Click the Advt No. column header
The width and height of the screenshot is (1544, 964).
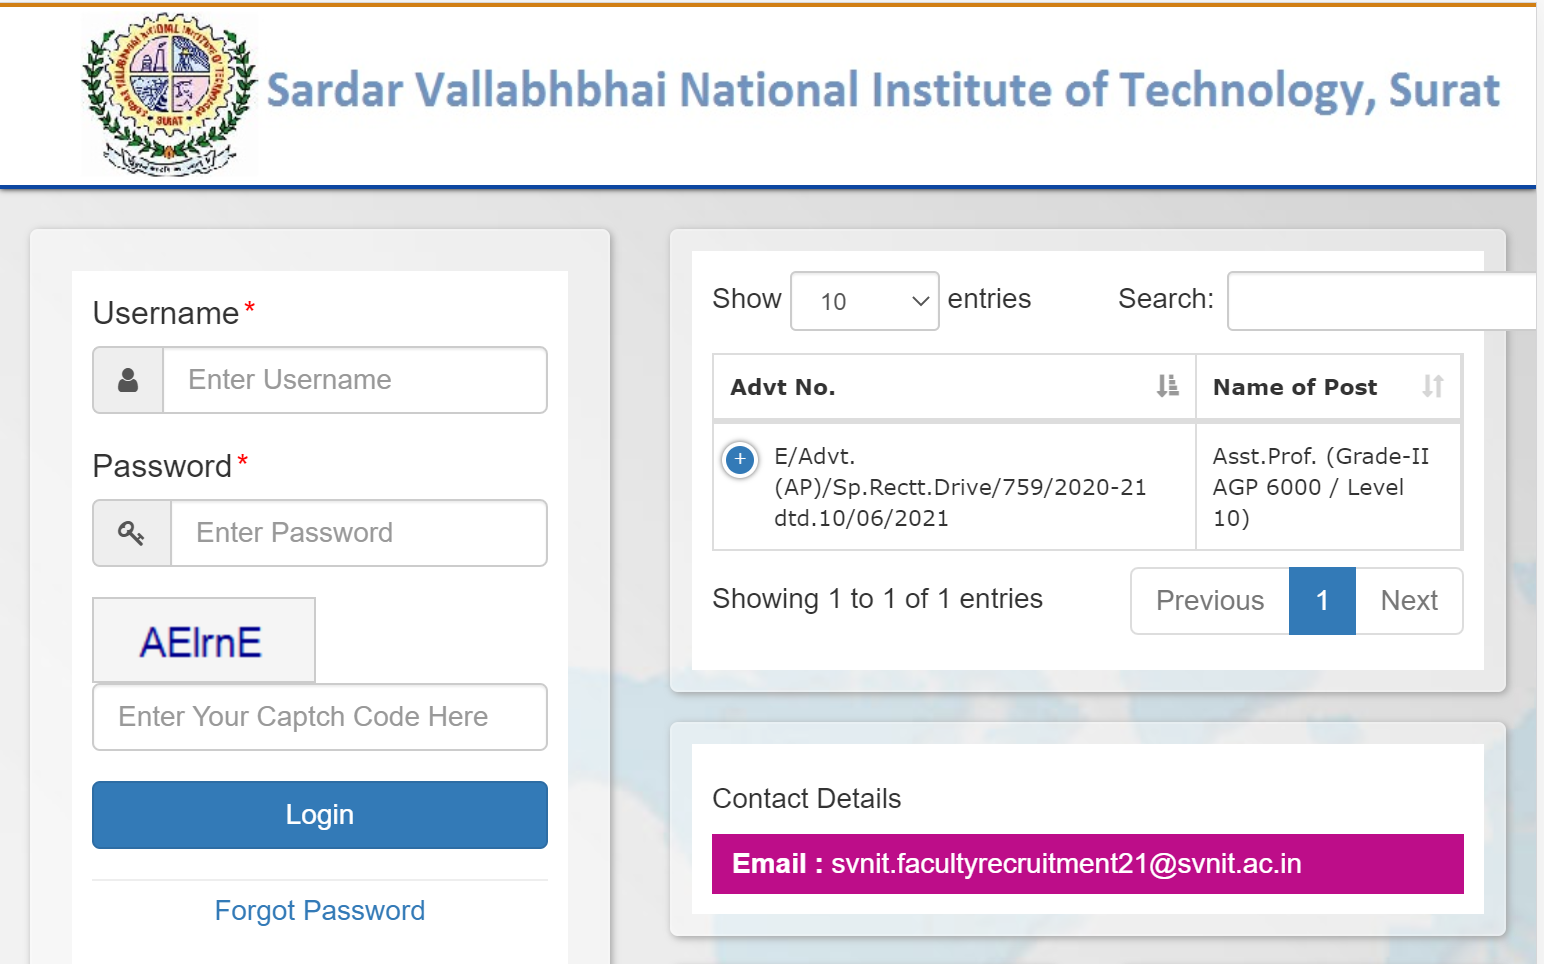pos(783,387)
